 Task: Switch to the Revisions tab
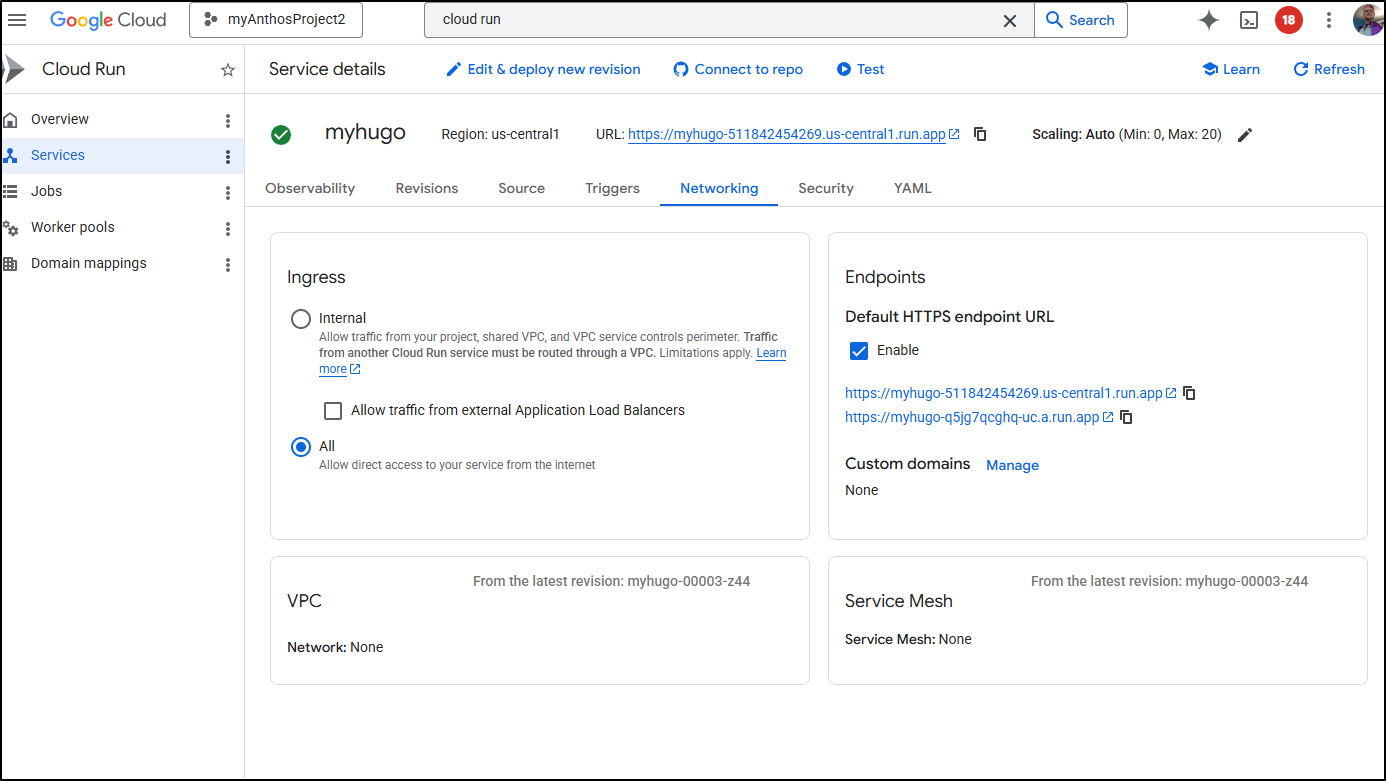426,188
